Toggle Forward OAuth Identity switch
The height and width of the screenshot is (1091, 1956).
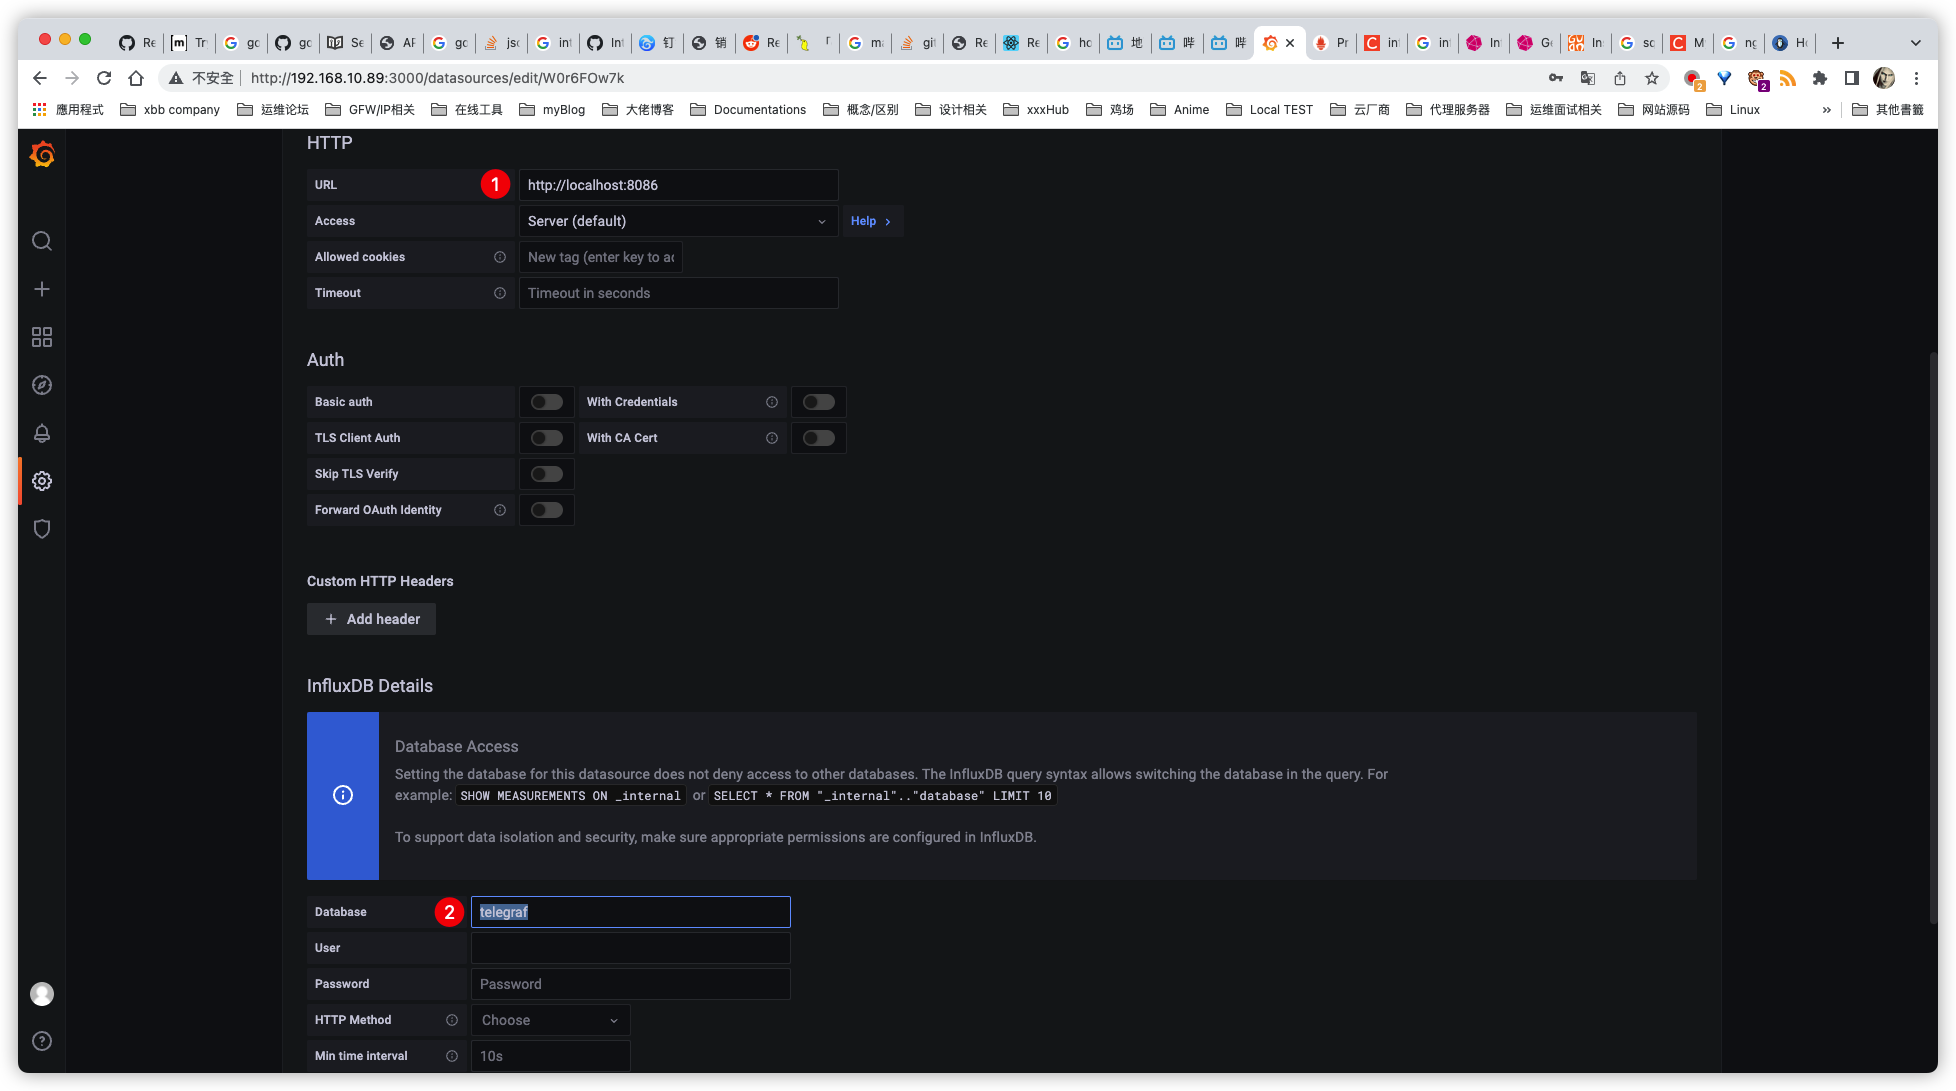pyautogui.click(x=547, y=510)
